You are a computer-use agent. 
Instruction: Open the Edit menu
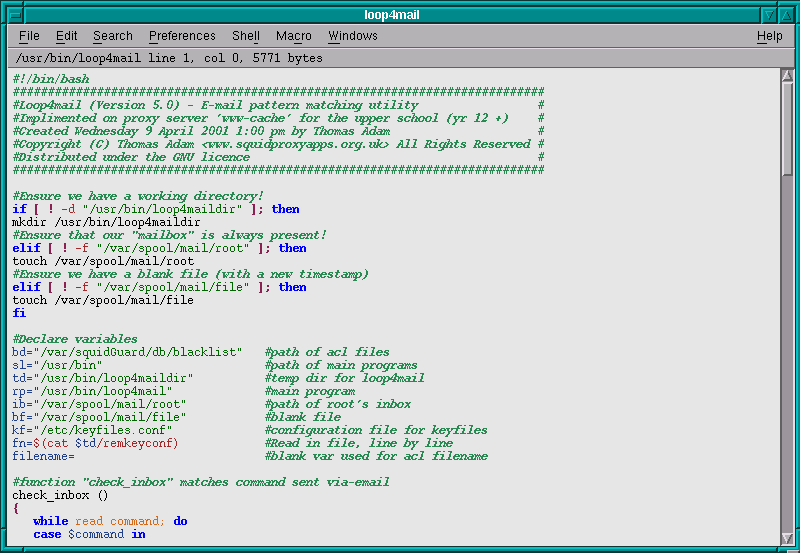tap(67, 36)
